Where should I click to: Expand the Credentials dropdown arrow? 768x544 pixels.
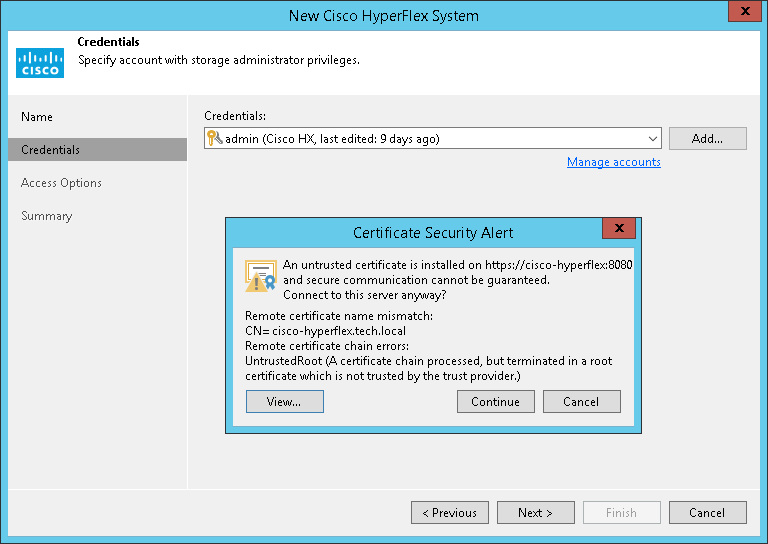coord(652,139)
